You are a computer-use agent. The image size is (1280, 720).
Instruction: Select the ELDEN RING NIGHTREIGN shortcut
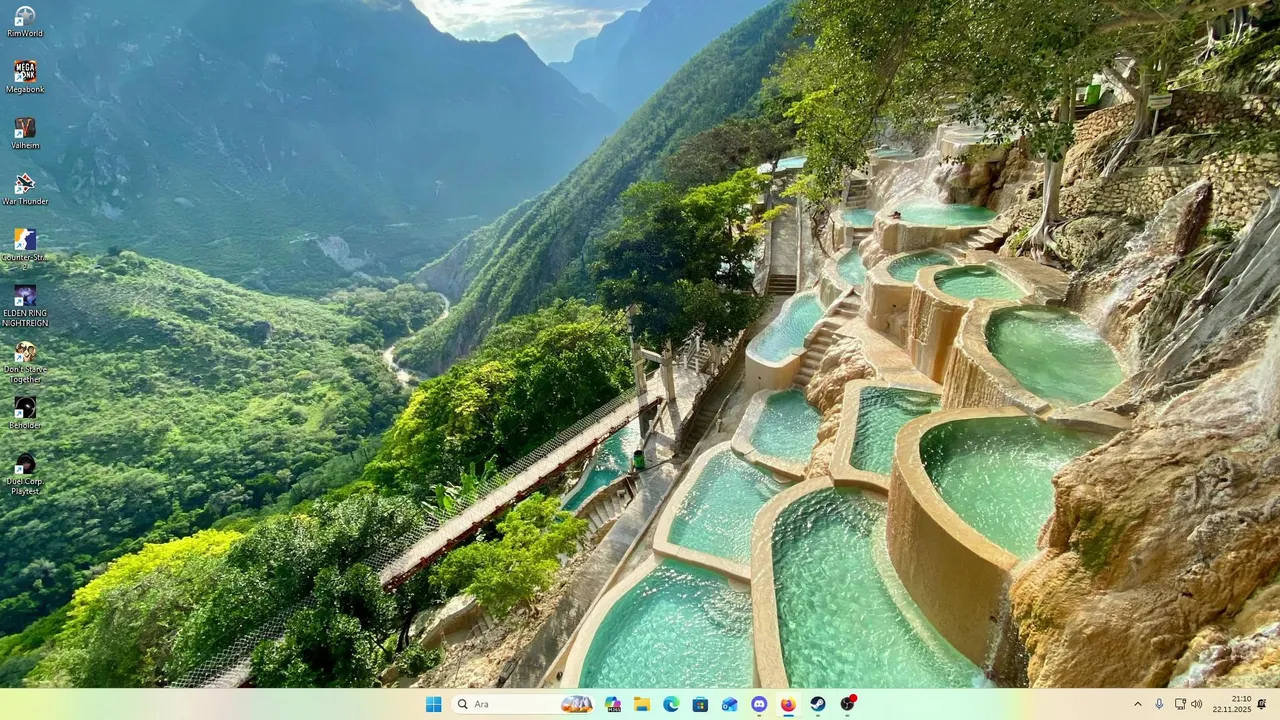(x=25, y=306)
